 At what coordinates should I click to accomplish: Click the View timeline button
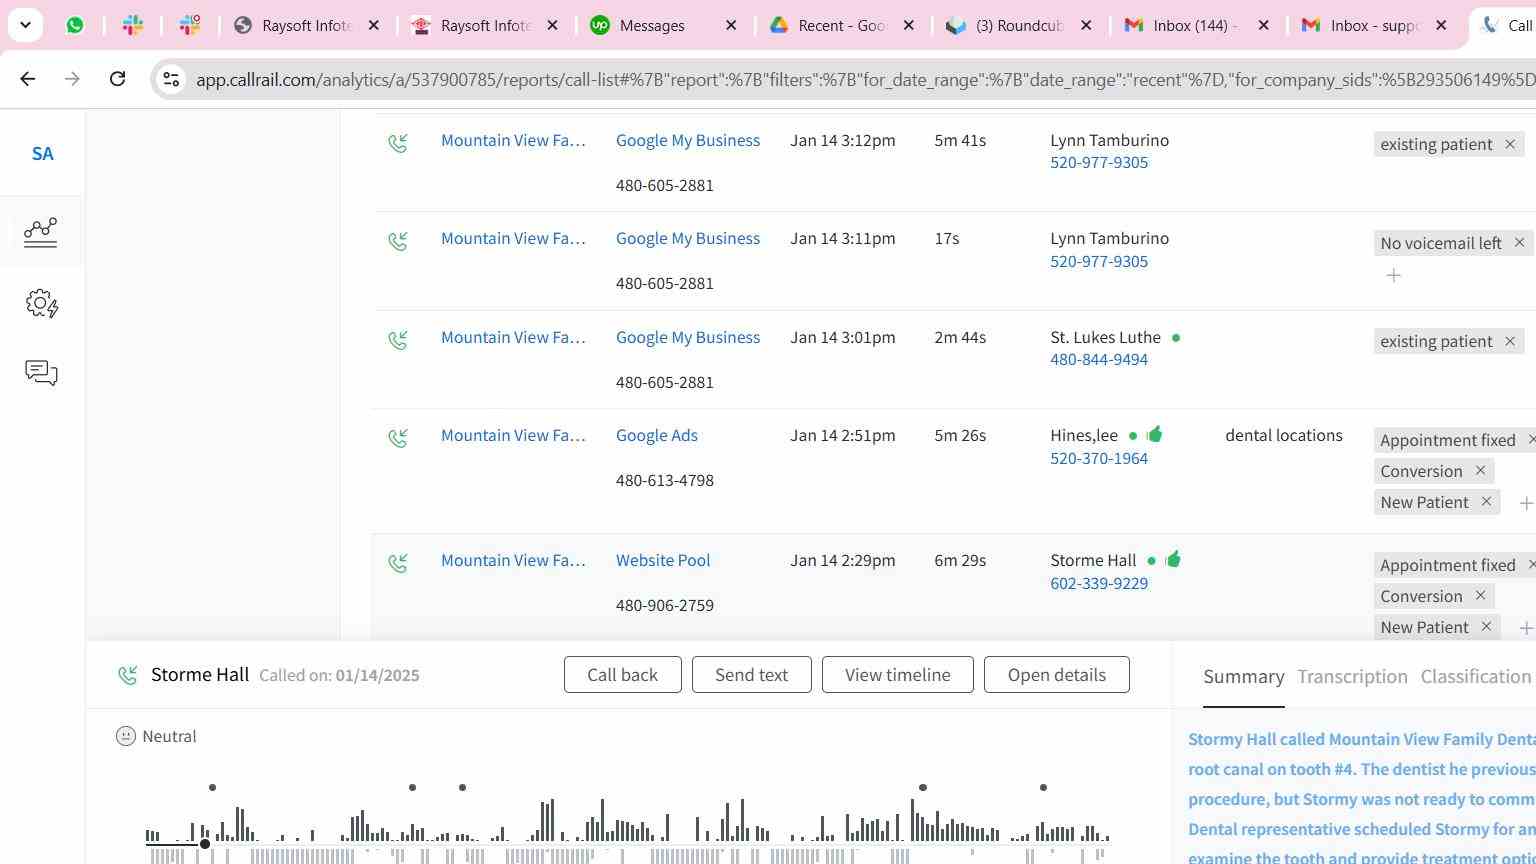coord(898,675)
